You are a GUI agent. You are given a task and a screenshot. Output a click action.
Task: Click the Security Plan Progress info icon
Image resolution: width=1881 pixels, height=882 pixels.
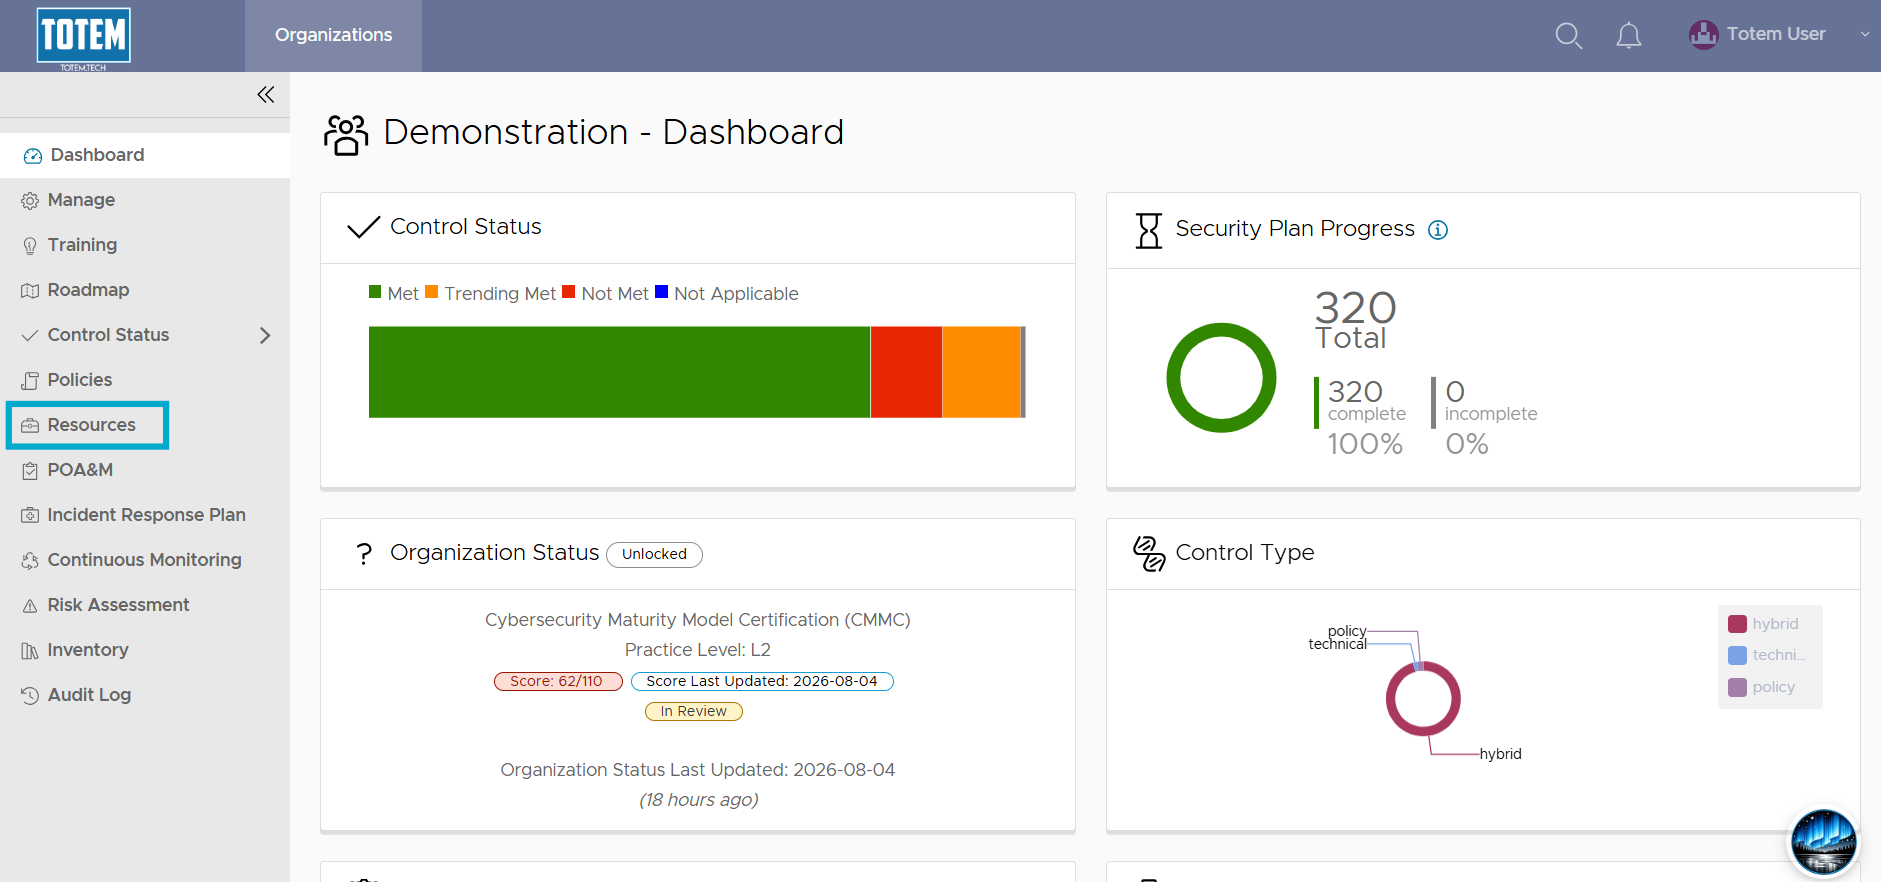click(1438, 230)
